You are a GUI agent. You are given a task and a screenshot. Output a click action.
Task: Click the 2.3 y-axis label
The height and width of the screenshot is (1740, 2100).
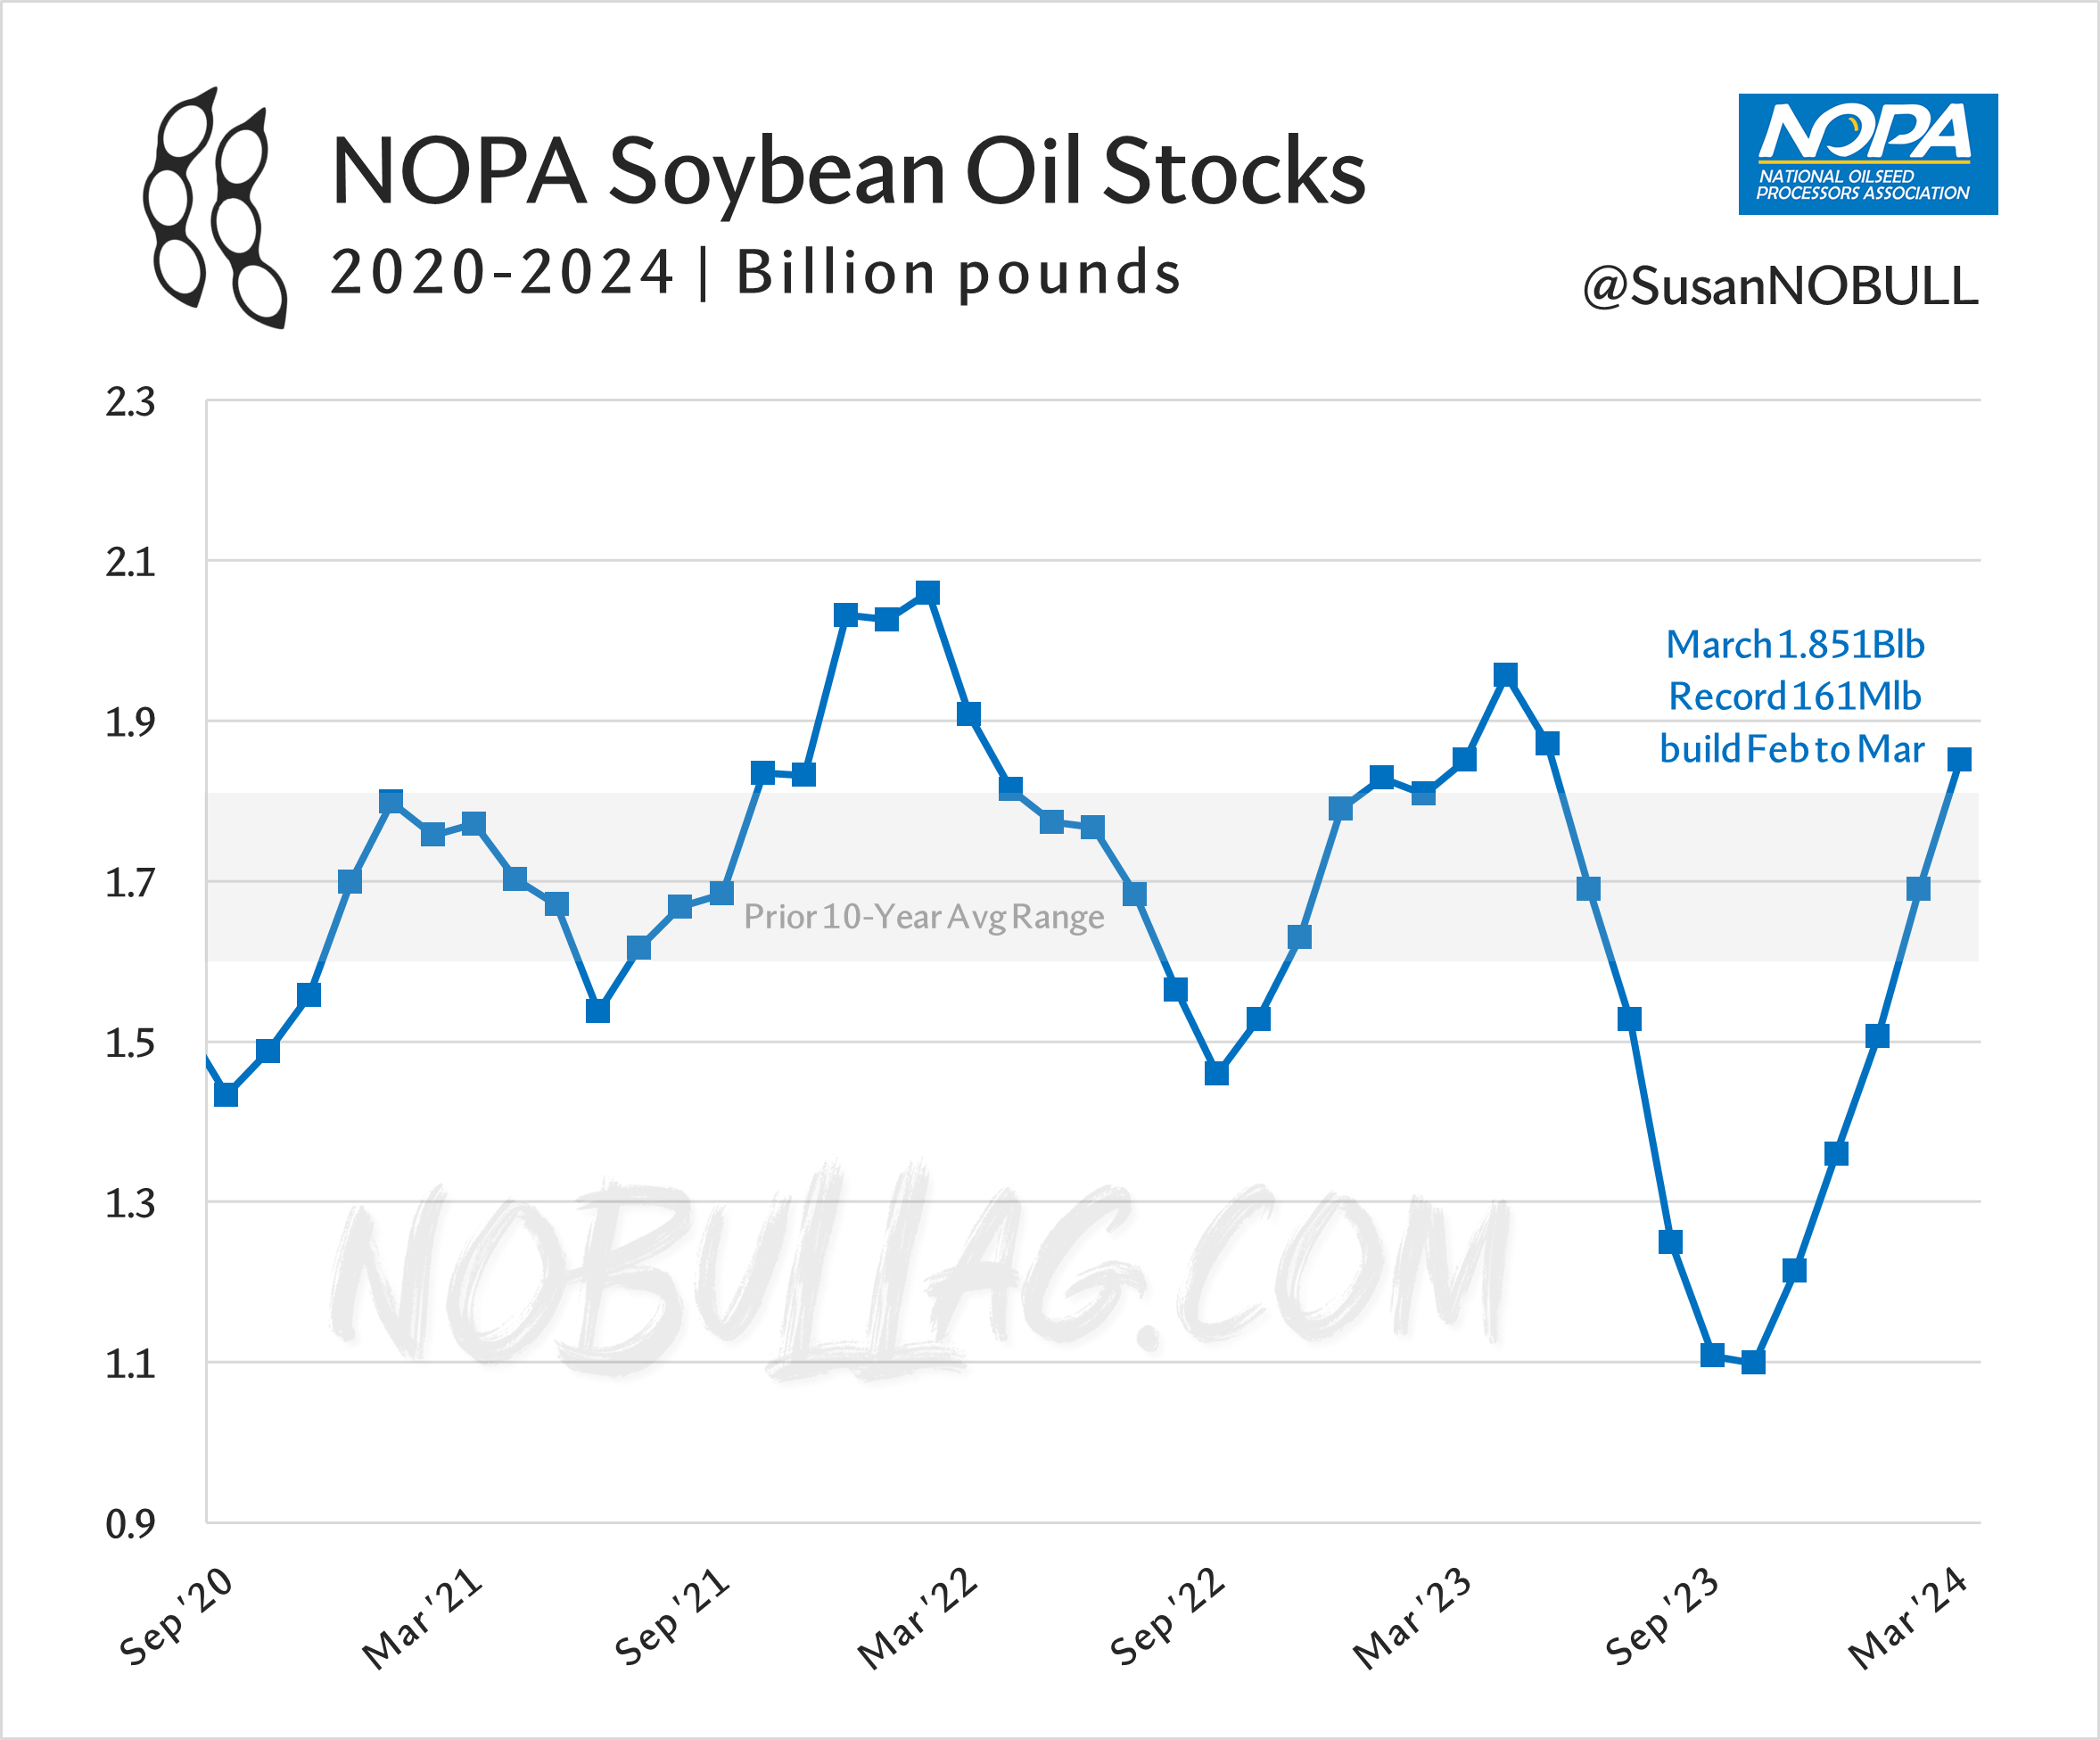click(x=130, y=402)
